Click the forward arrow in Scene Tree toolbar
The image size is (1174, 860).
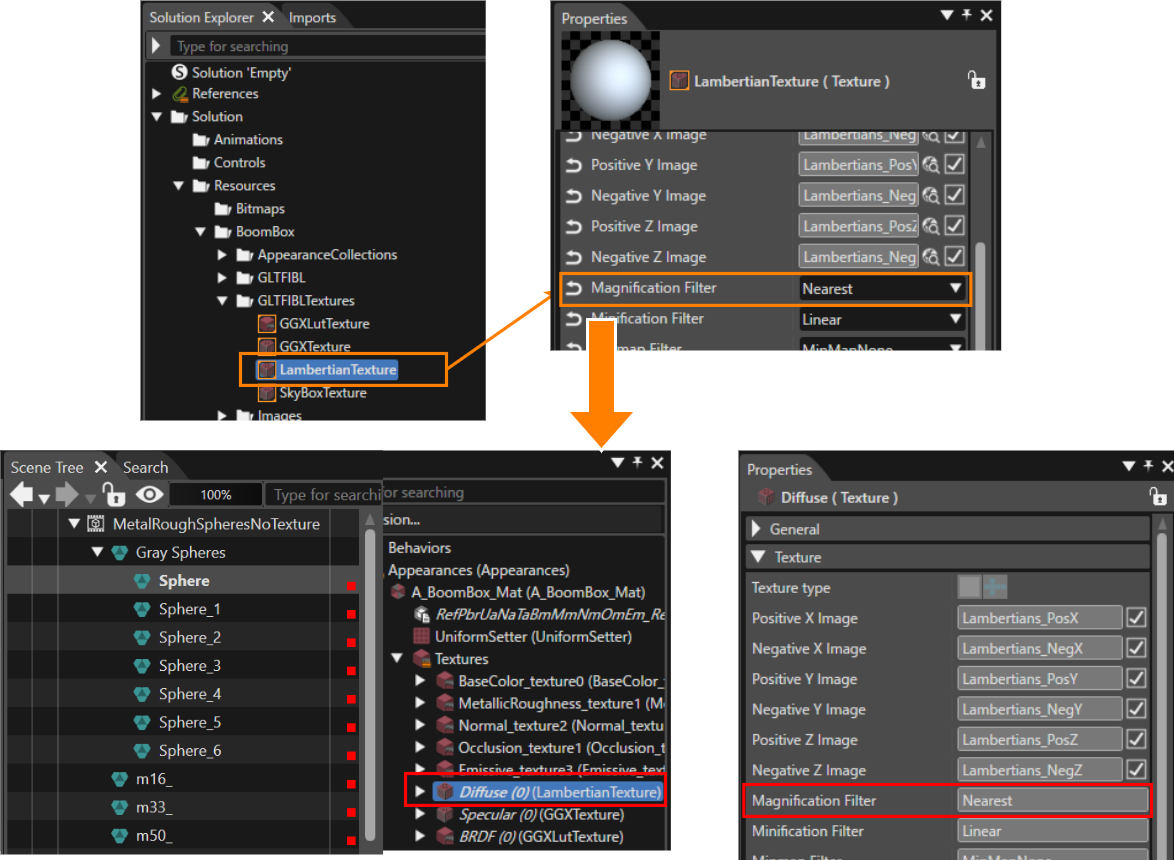coord(67,495)
